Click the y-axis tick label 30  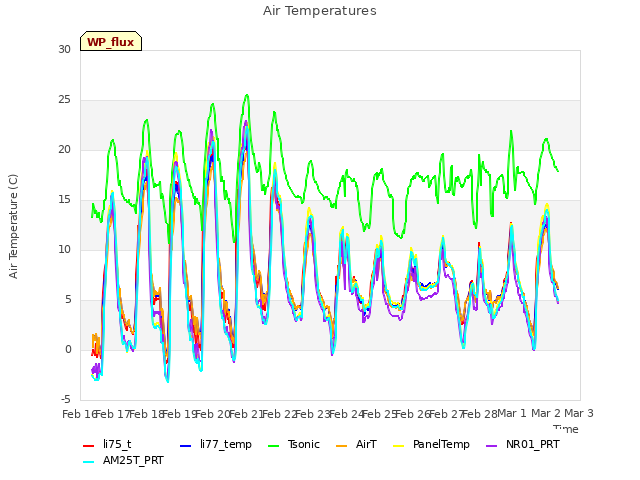coord(64,49)
